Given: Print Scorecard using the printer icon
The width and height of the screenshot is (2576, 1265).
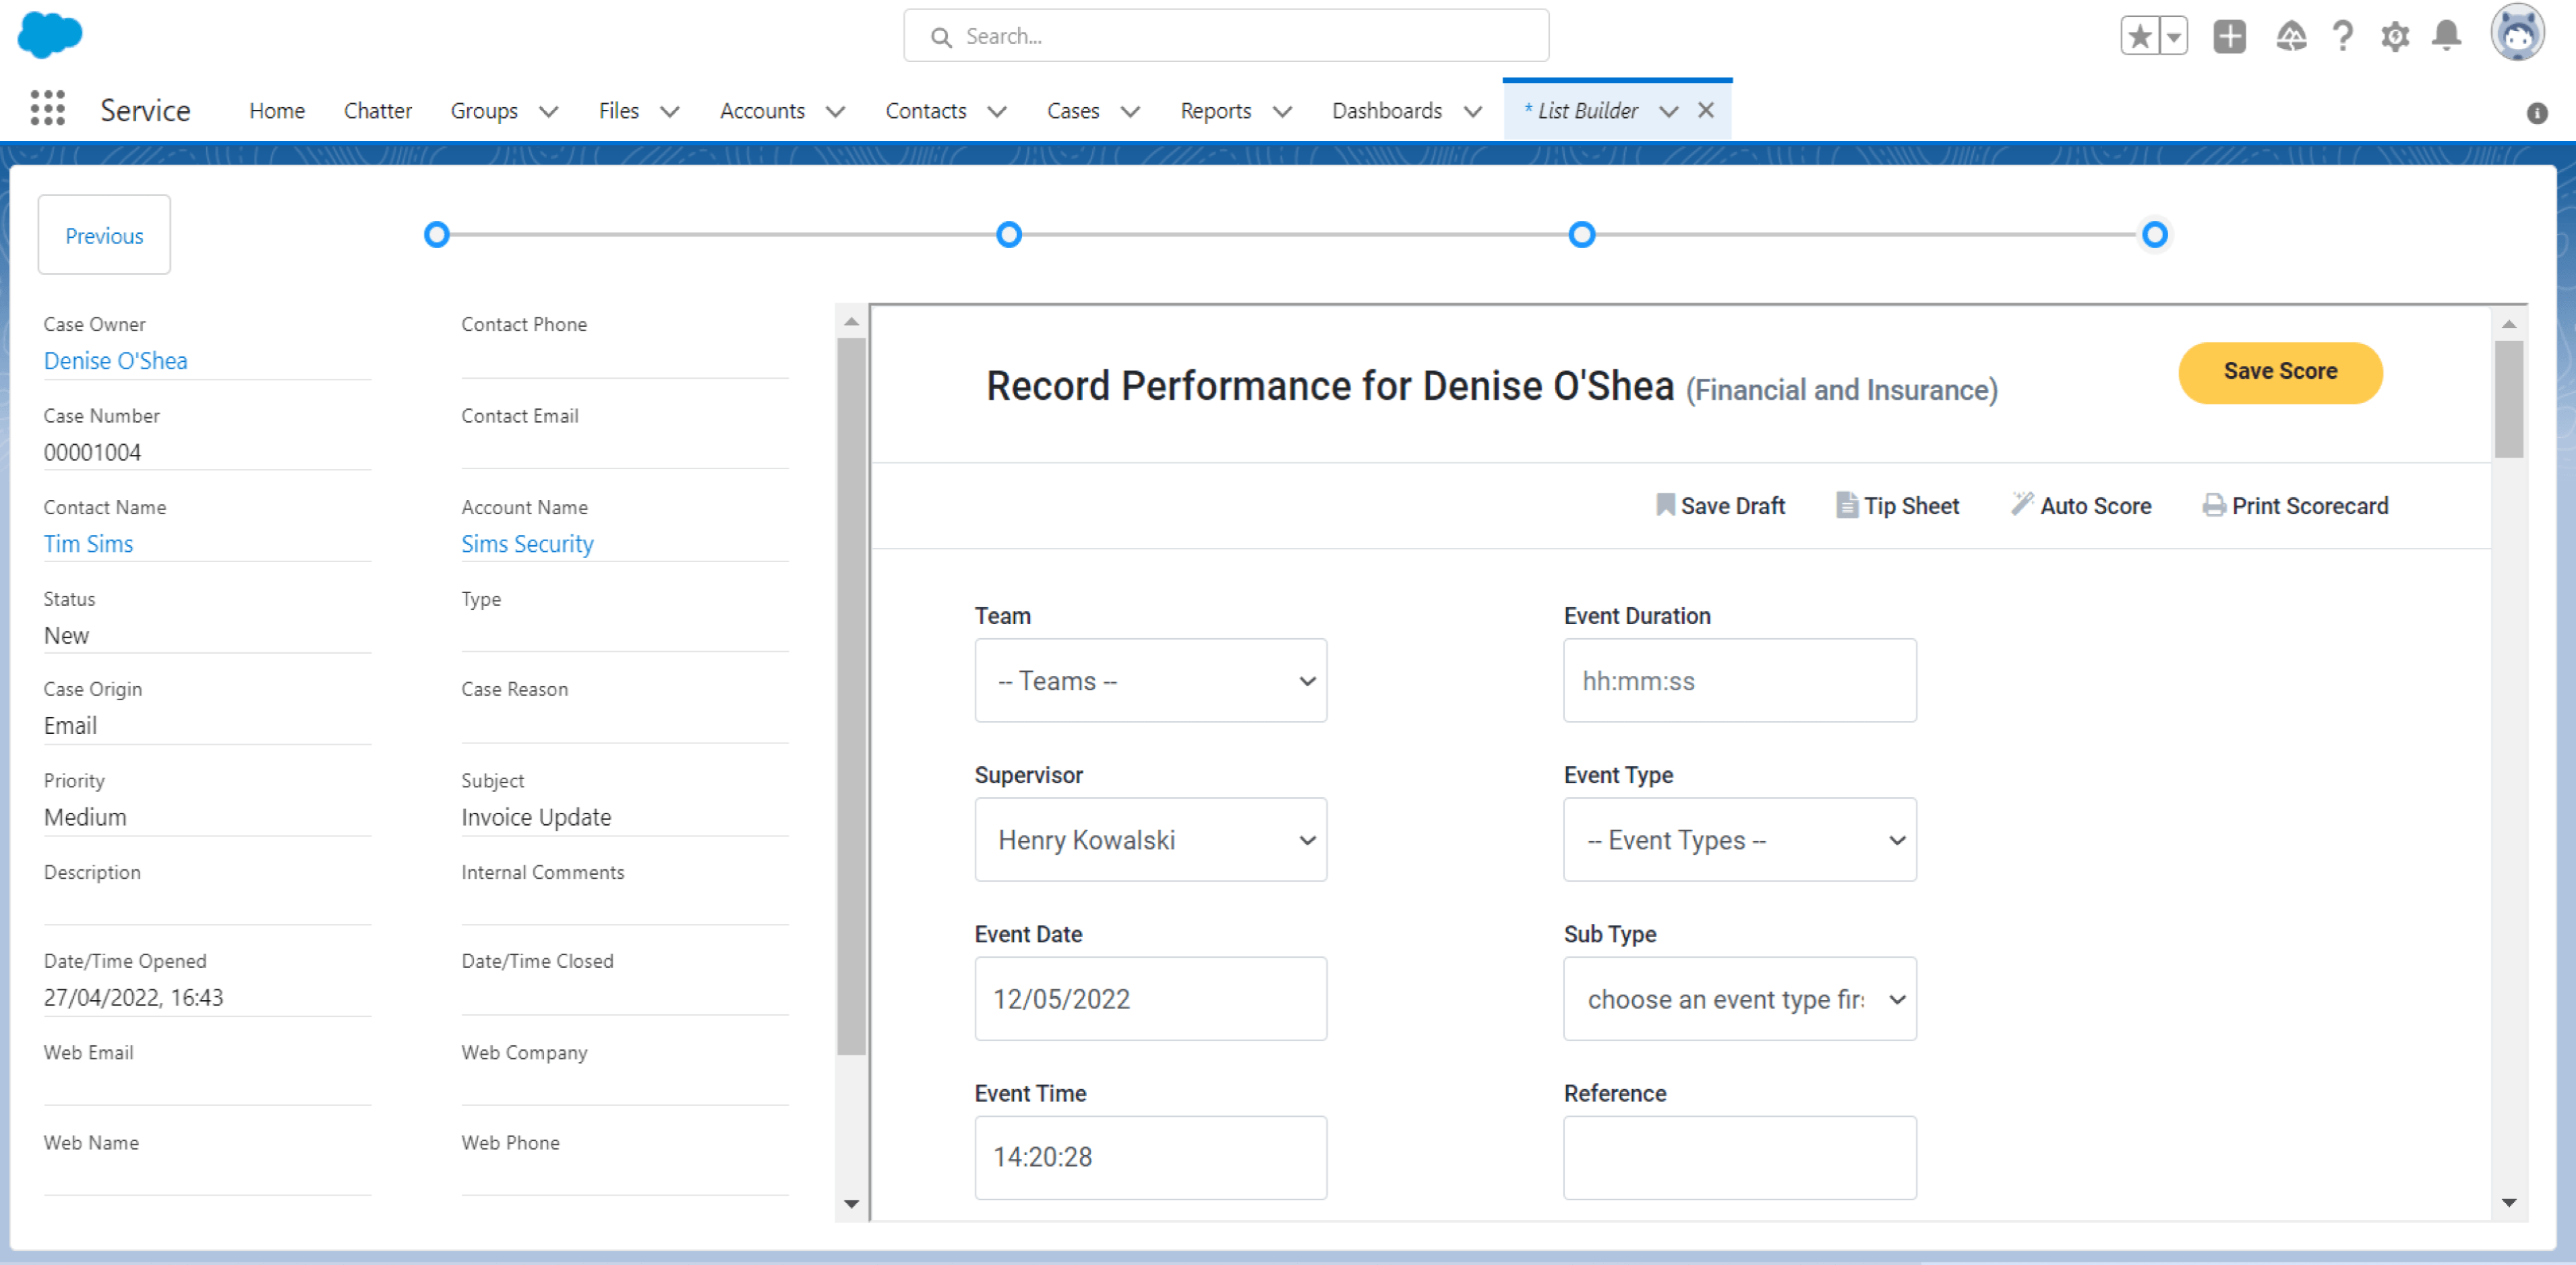Looking at the screenshot, I should pos(2296,505).
